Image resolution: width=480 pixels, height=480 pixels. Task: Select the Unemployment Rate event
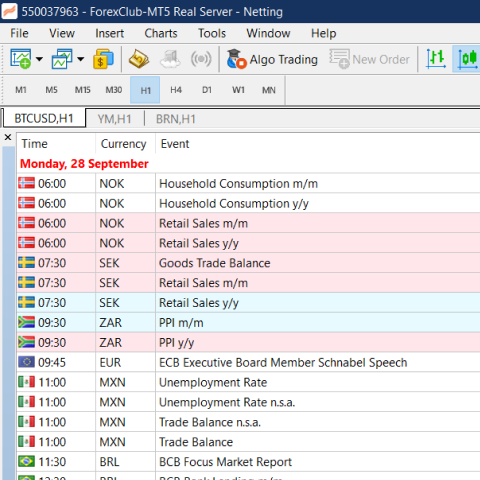(x=248, y=382)
